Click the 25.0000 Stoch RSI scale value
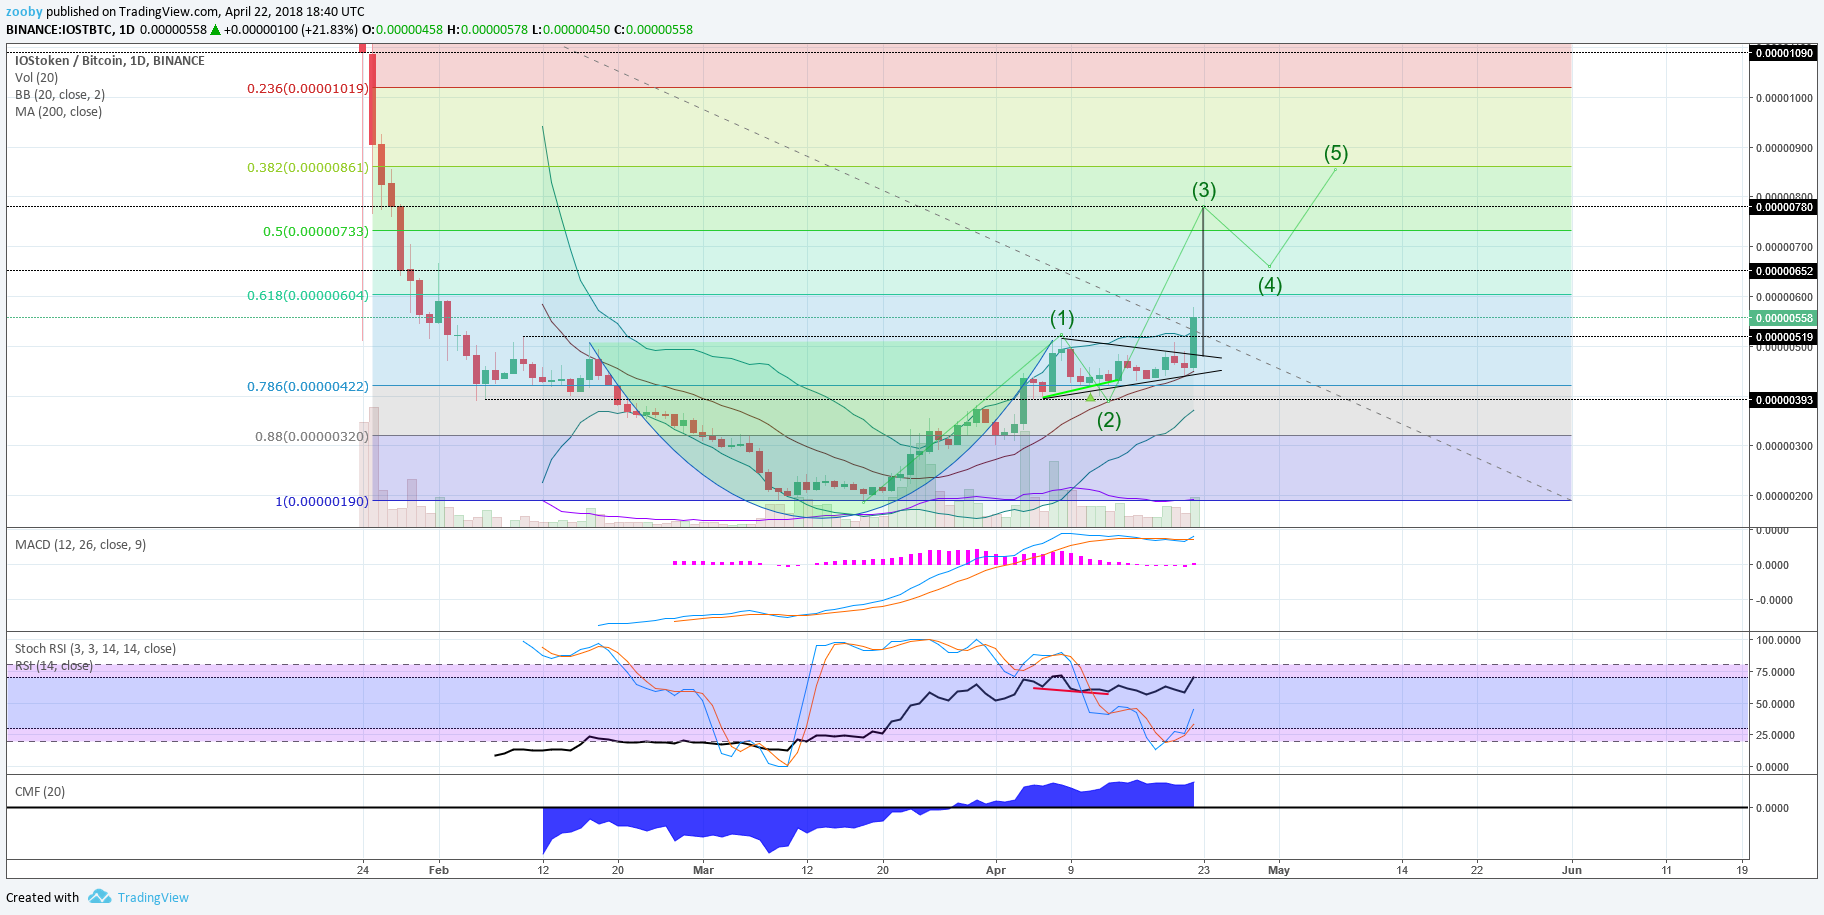Screen dimensions: 1824x915 1775,735
